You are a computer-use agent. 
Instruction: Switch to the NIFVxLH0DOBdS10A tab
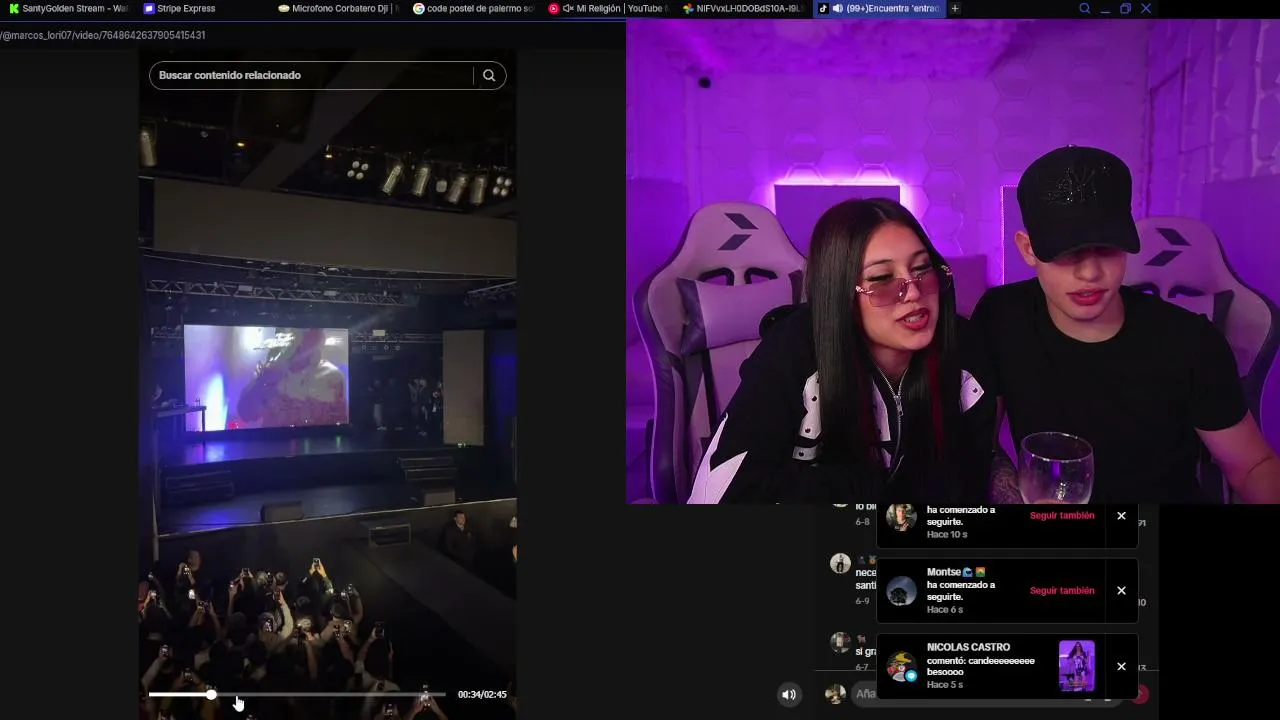(x=743, y=9)
